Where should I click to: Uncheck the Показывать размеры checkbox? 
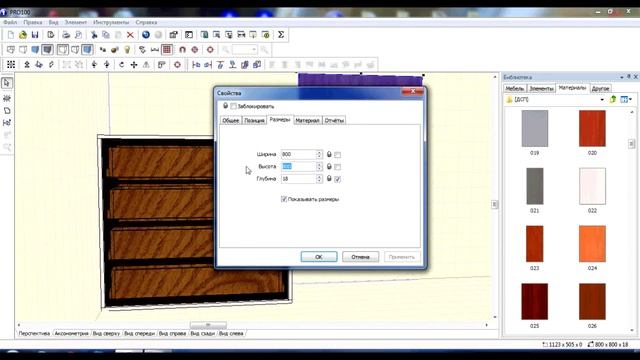pyautogui.click(x=284, y=199)
